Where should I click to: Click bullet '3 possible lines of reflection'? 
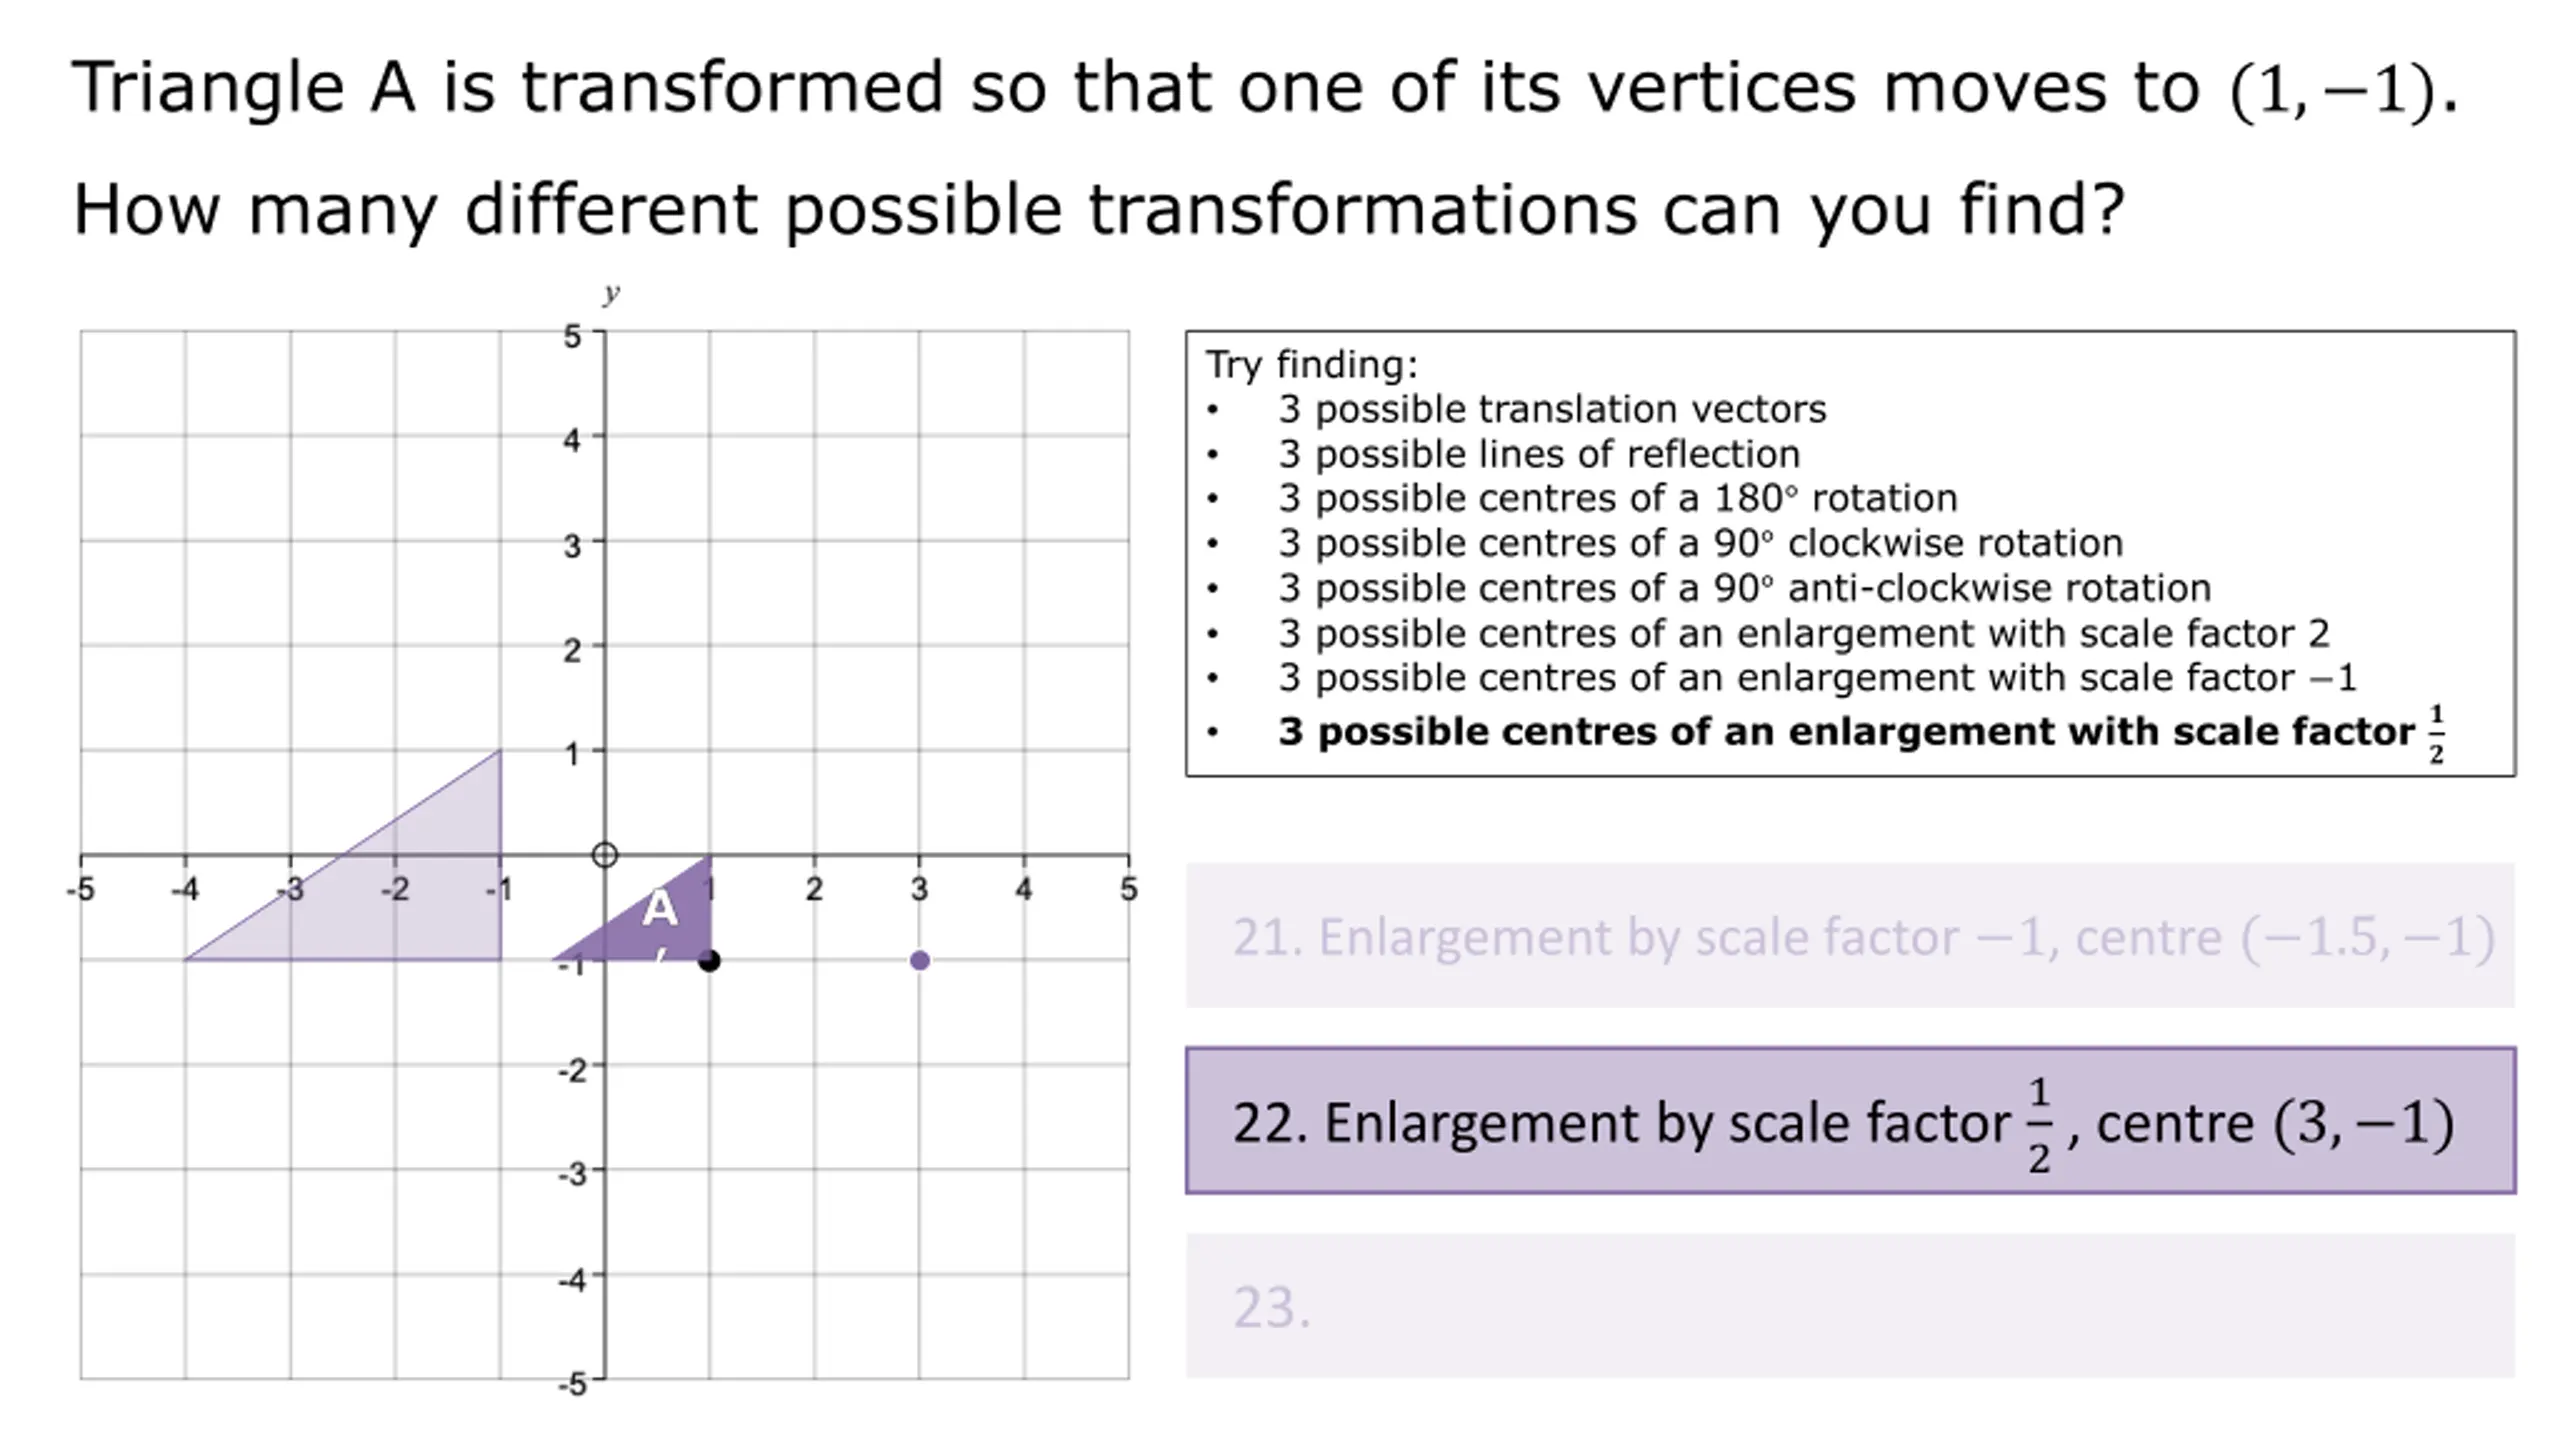click(x=1539, y=454)
